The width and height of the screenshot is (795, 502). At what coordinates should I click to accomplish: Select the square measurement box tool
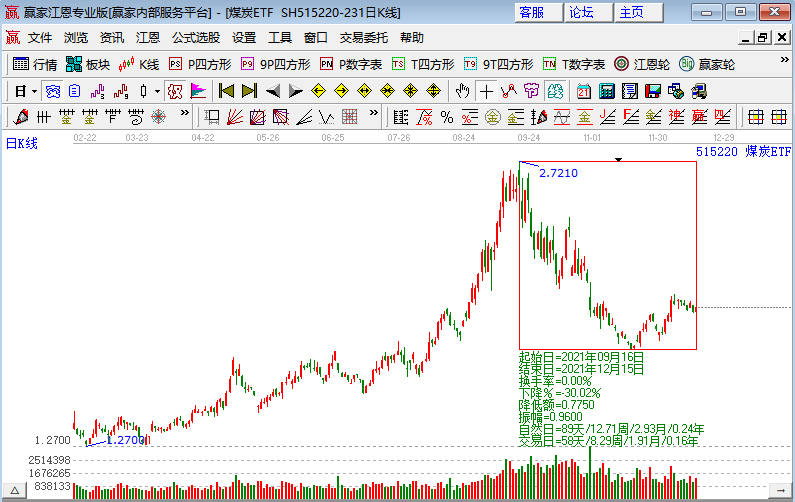click(212, 118)
